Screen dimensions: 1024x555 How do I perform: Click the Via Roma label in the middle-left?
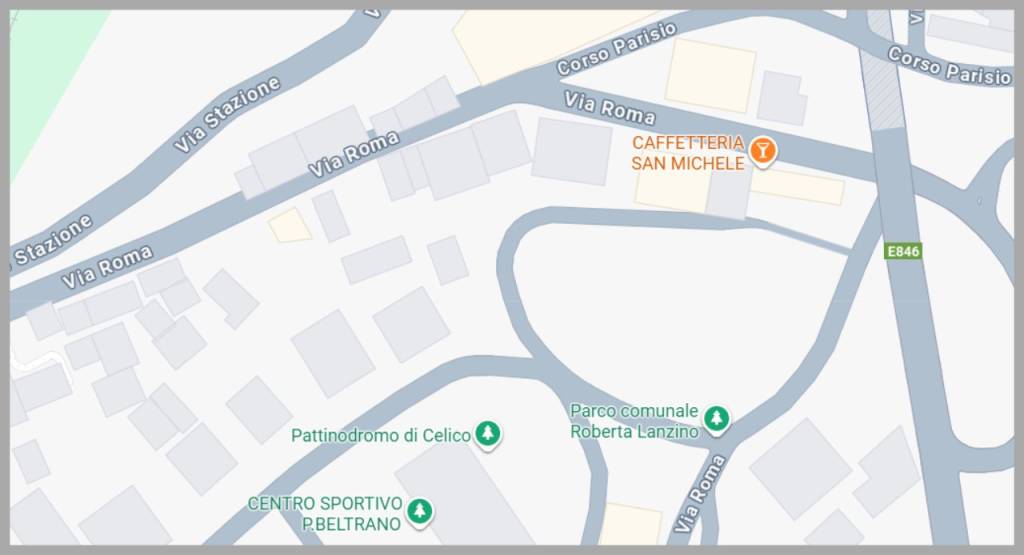tap(353, 155)
